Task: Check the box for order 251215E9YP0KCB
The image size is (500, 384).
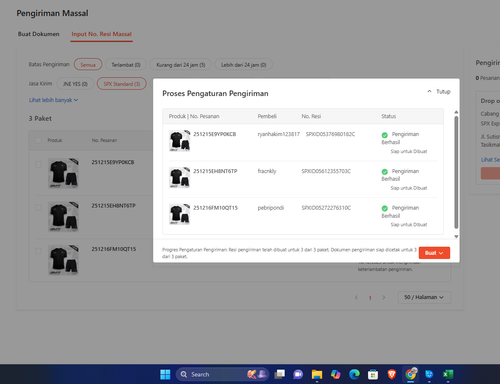Action: click(x=38, y=164)
